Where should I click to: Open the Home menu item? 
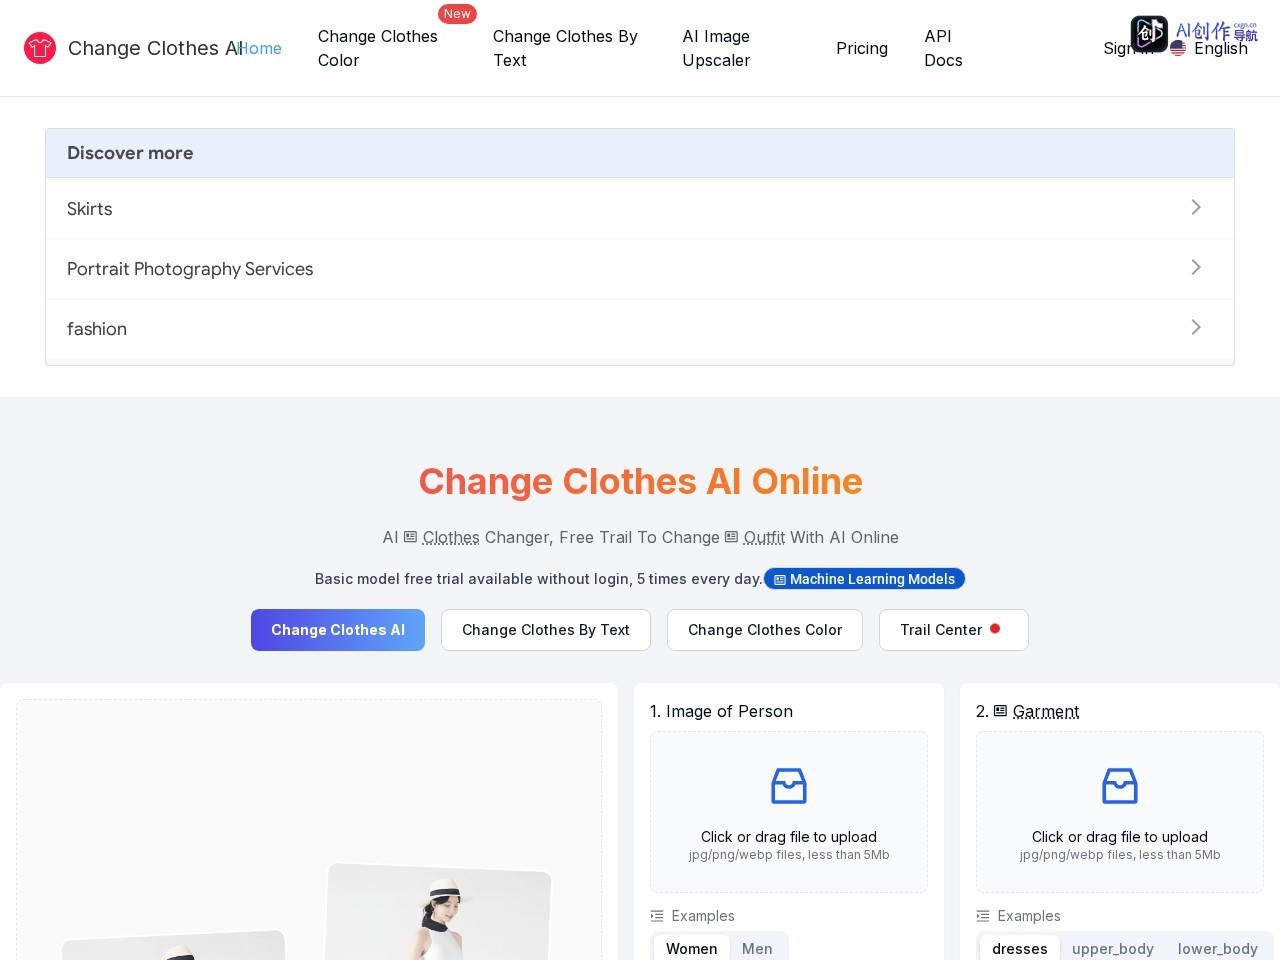(260, 48)
